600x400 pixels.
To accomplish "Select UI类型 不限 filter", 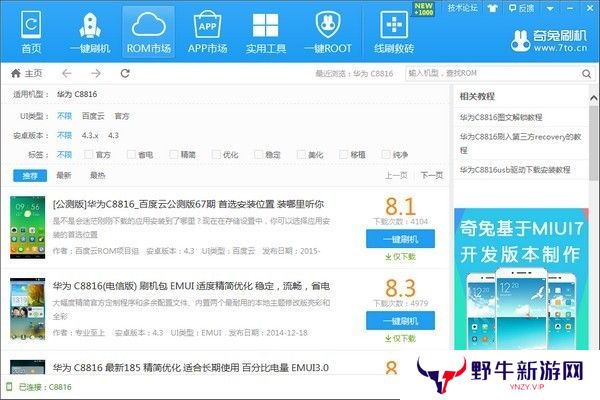I will coord(64,116).
